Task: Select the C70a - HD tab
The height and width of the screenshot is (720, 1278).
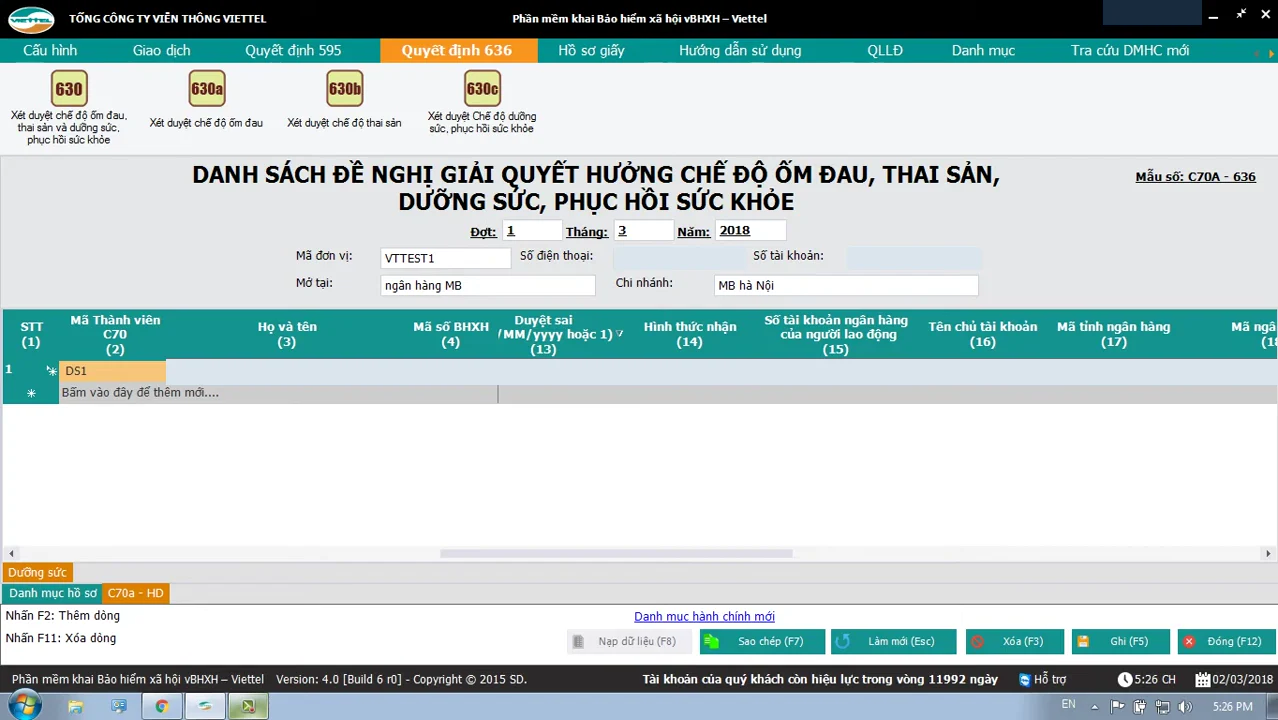Action: click(x=136, y=593)
